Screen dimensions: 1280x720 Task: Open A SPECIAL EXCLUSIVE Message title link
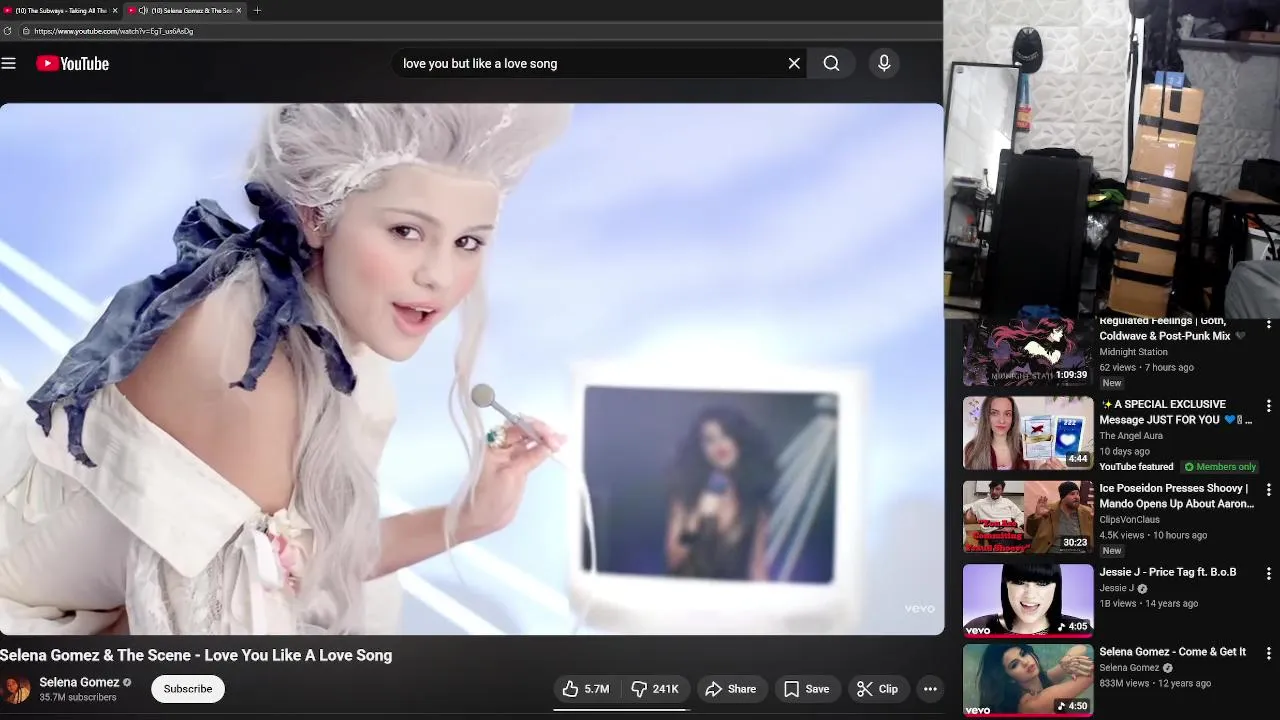(1175, 412)
